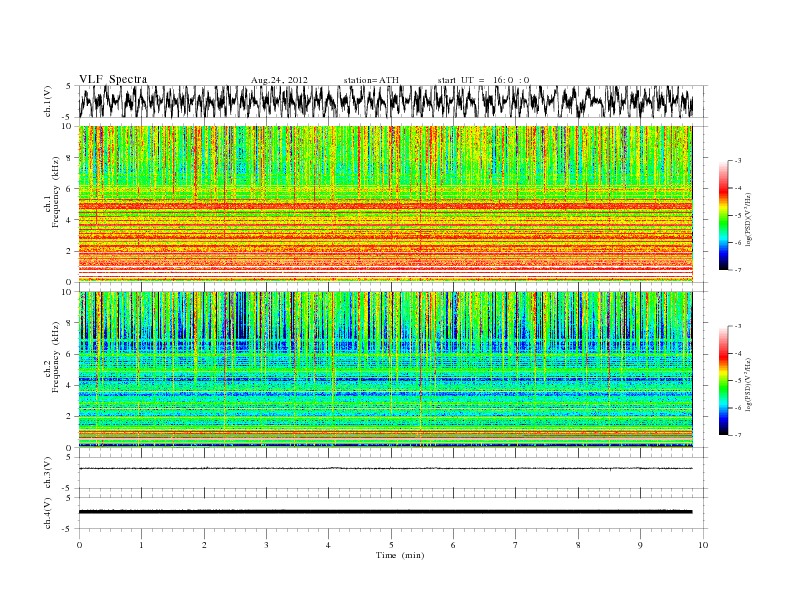Click the time axis tick label "10"
792x612 pixels.
(x=703, y=545)
